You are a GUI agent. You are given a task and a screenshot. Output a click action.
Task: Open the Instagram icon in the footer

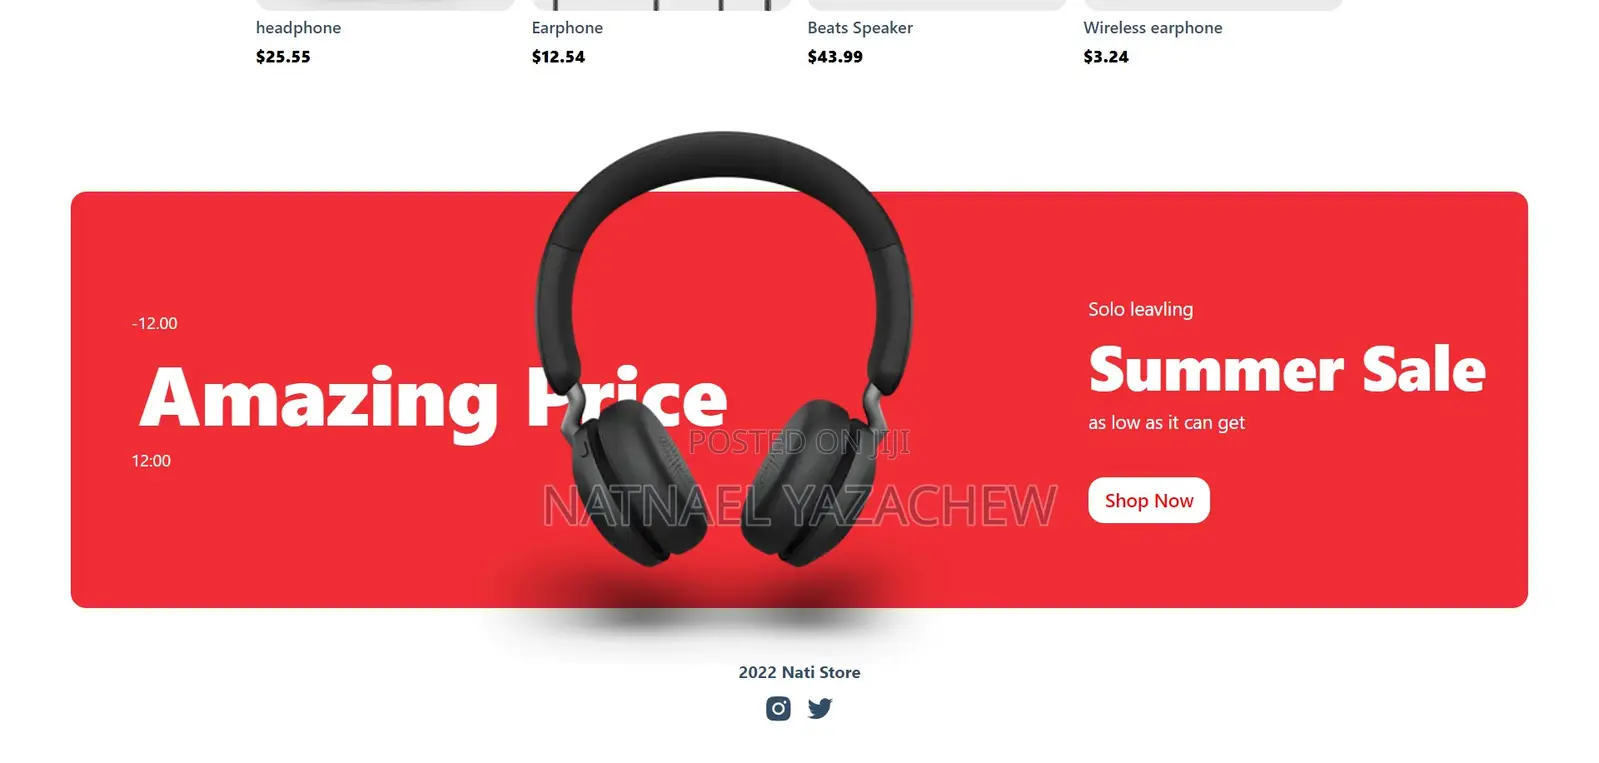pos(778,708)
